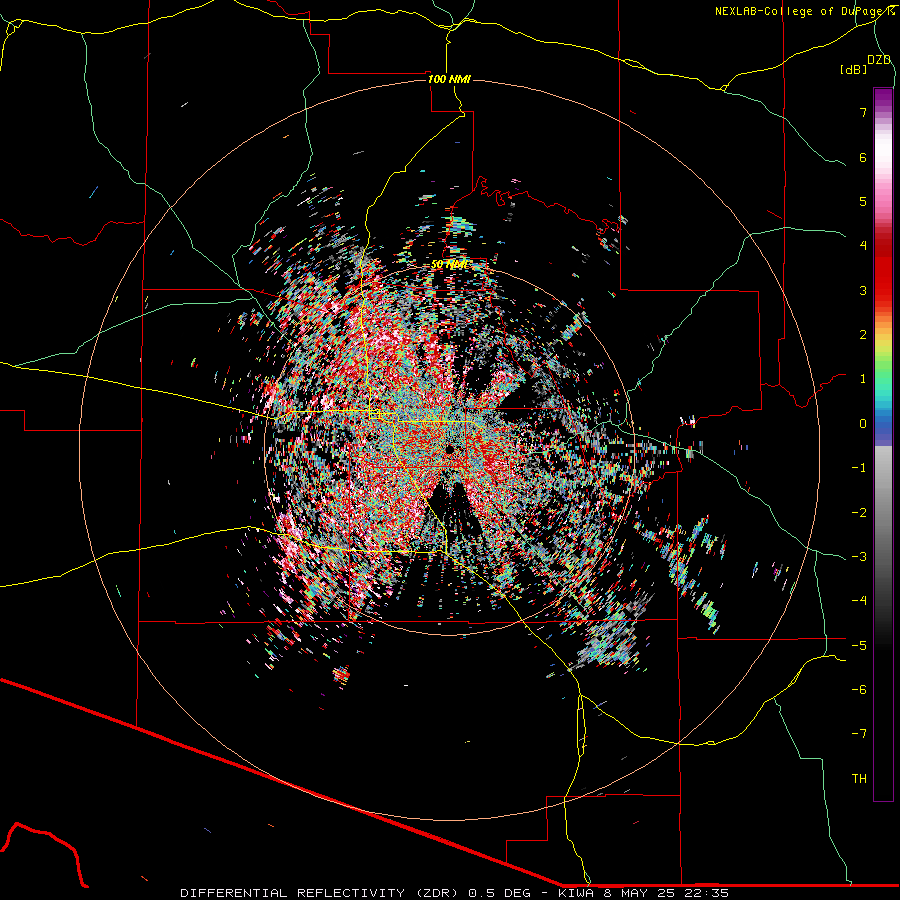Select the positive 4 dB scale label

click(x=863, y=246)
